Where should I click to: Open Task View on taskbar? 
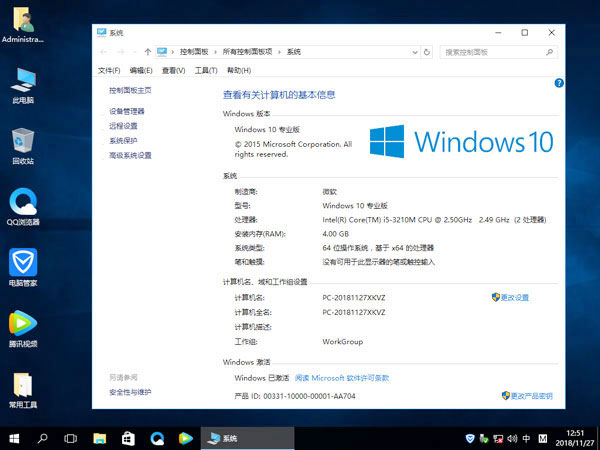point(70,438)
